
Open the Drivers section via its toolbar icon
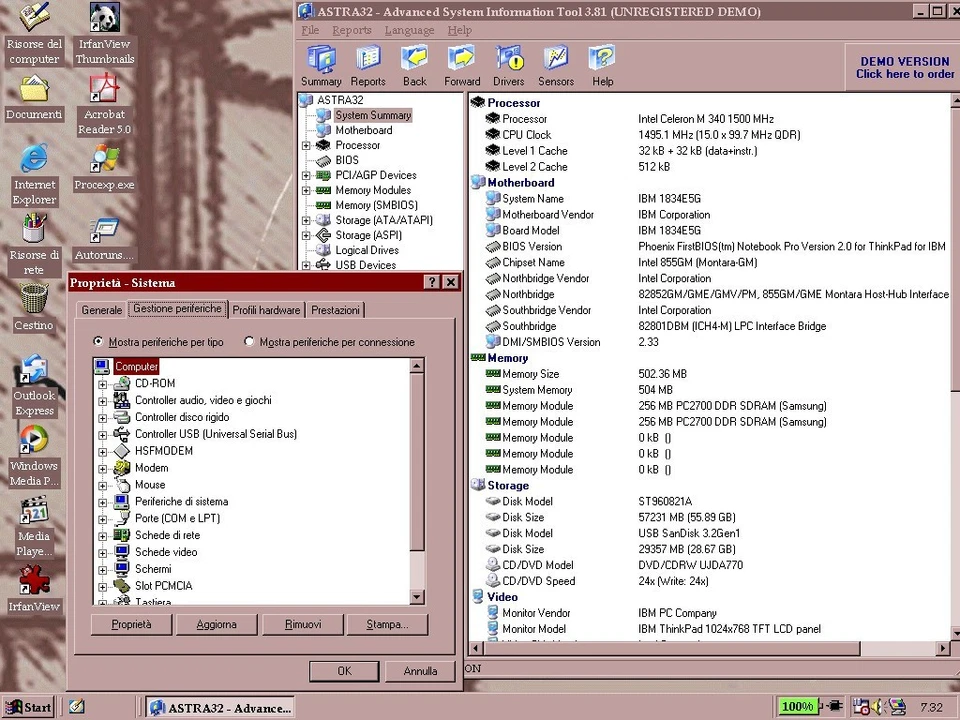[509, 60]
